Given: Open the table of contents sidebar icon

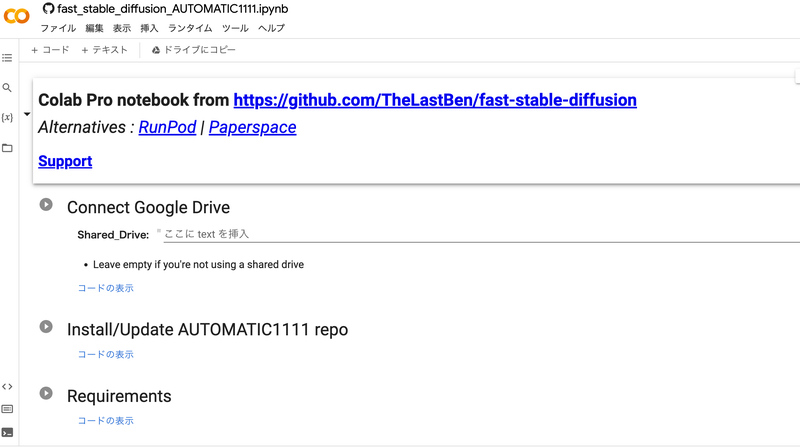Looking at the screenshot, I should point(7,58).
